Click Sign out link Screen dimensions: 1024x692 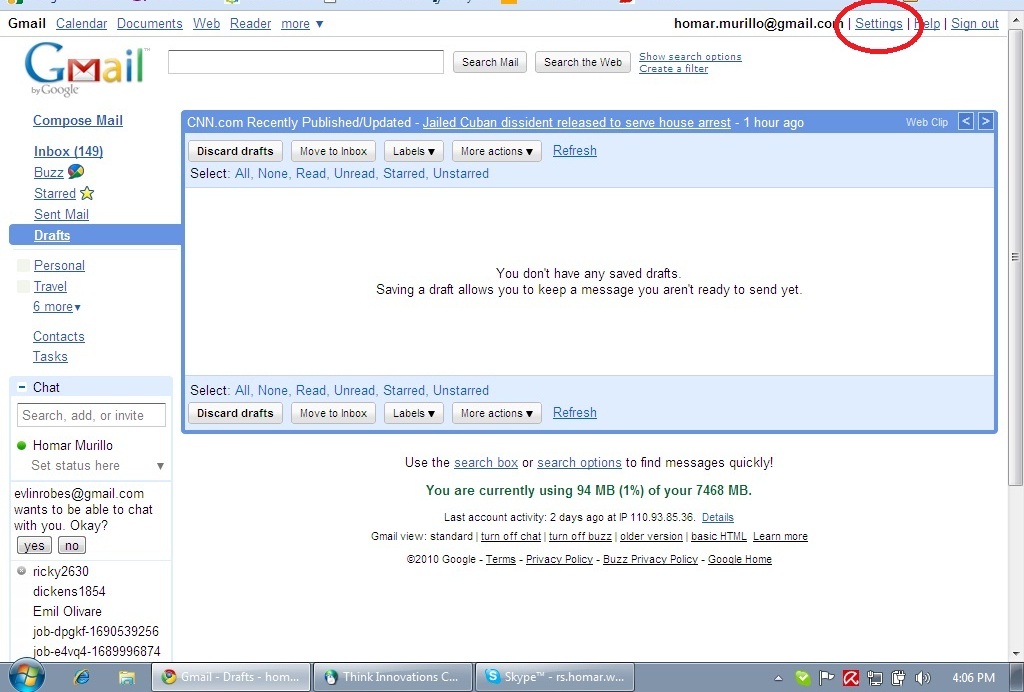[974, 24]
